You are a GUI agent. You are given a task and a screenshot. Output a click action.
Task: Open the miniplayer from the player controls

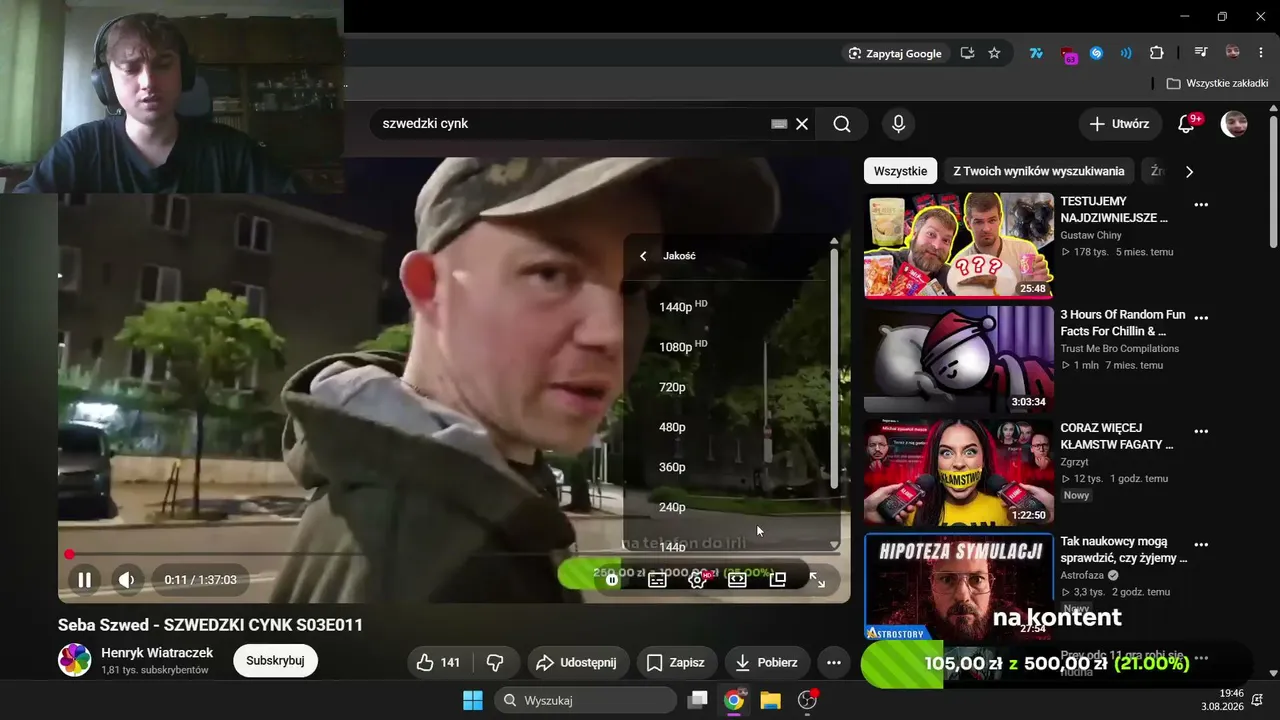coord(777,579)
